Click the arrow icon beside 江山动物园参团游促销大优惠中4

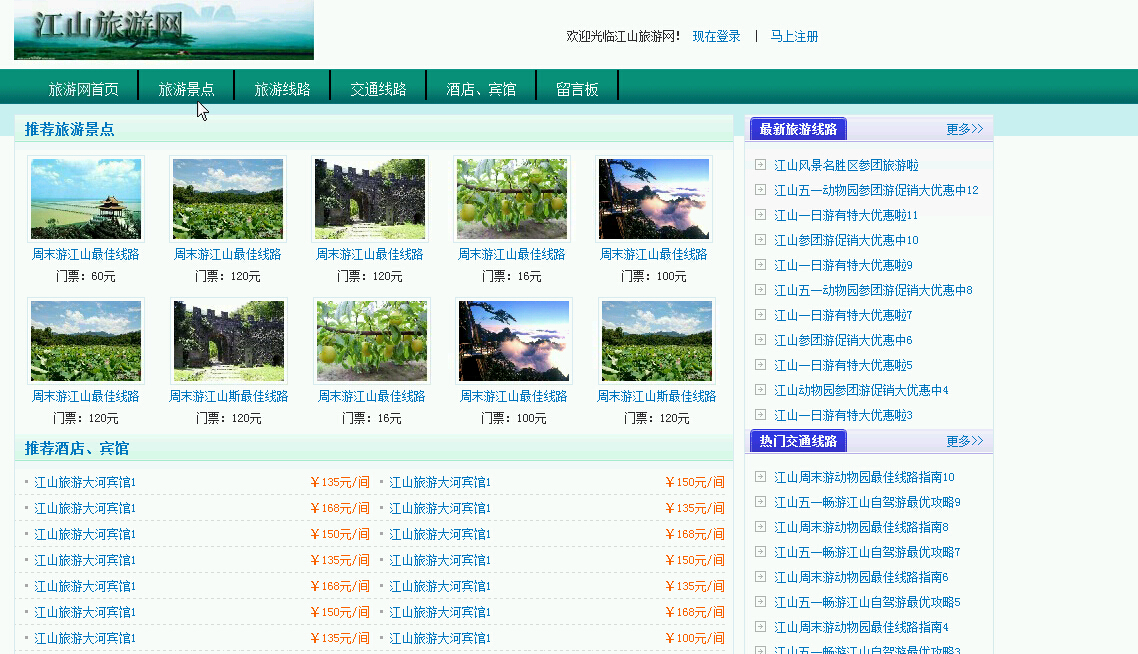[760, 390]
